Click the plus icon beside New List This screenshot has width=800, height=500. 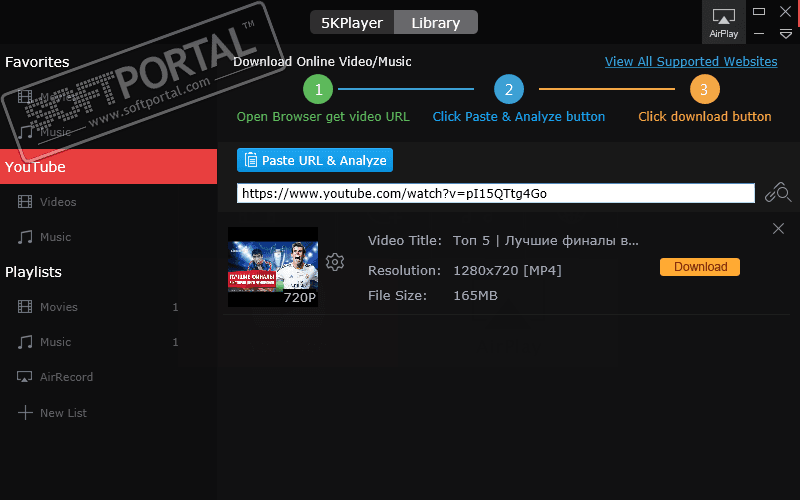point(25,413)
